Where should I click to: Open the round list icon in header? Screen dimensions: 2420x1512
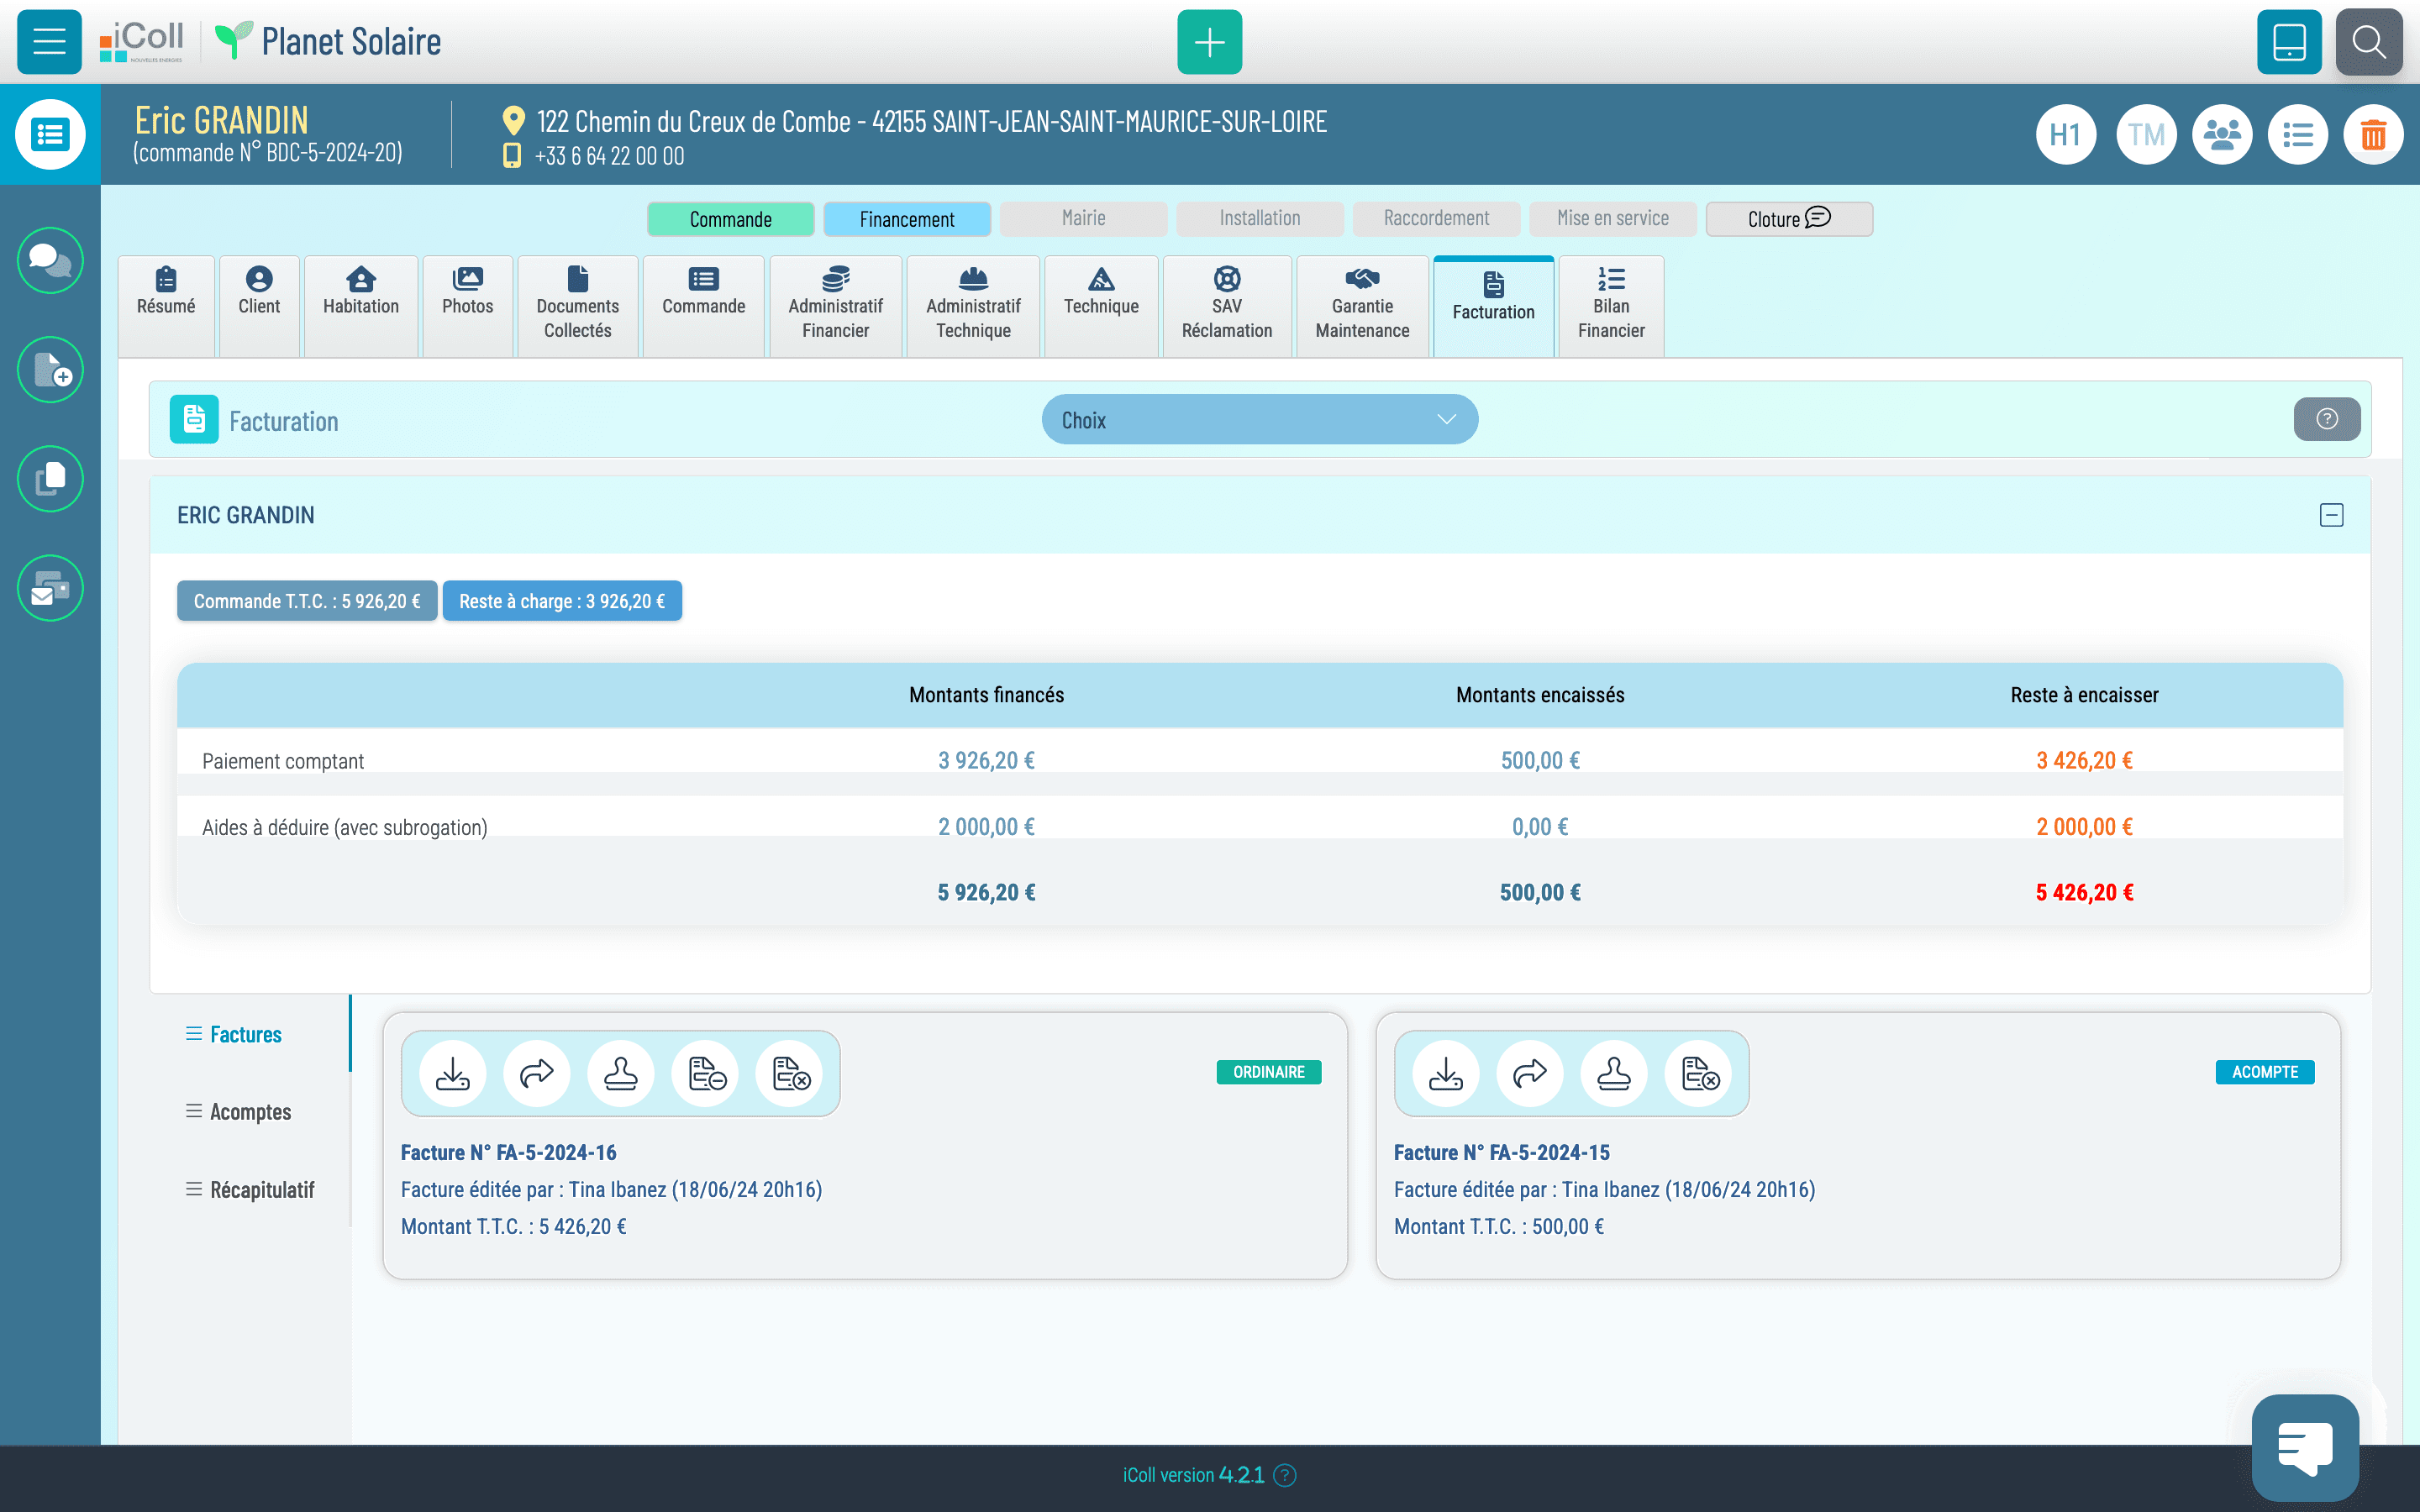tap(2298, 134)
